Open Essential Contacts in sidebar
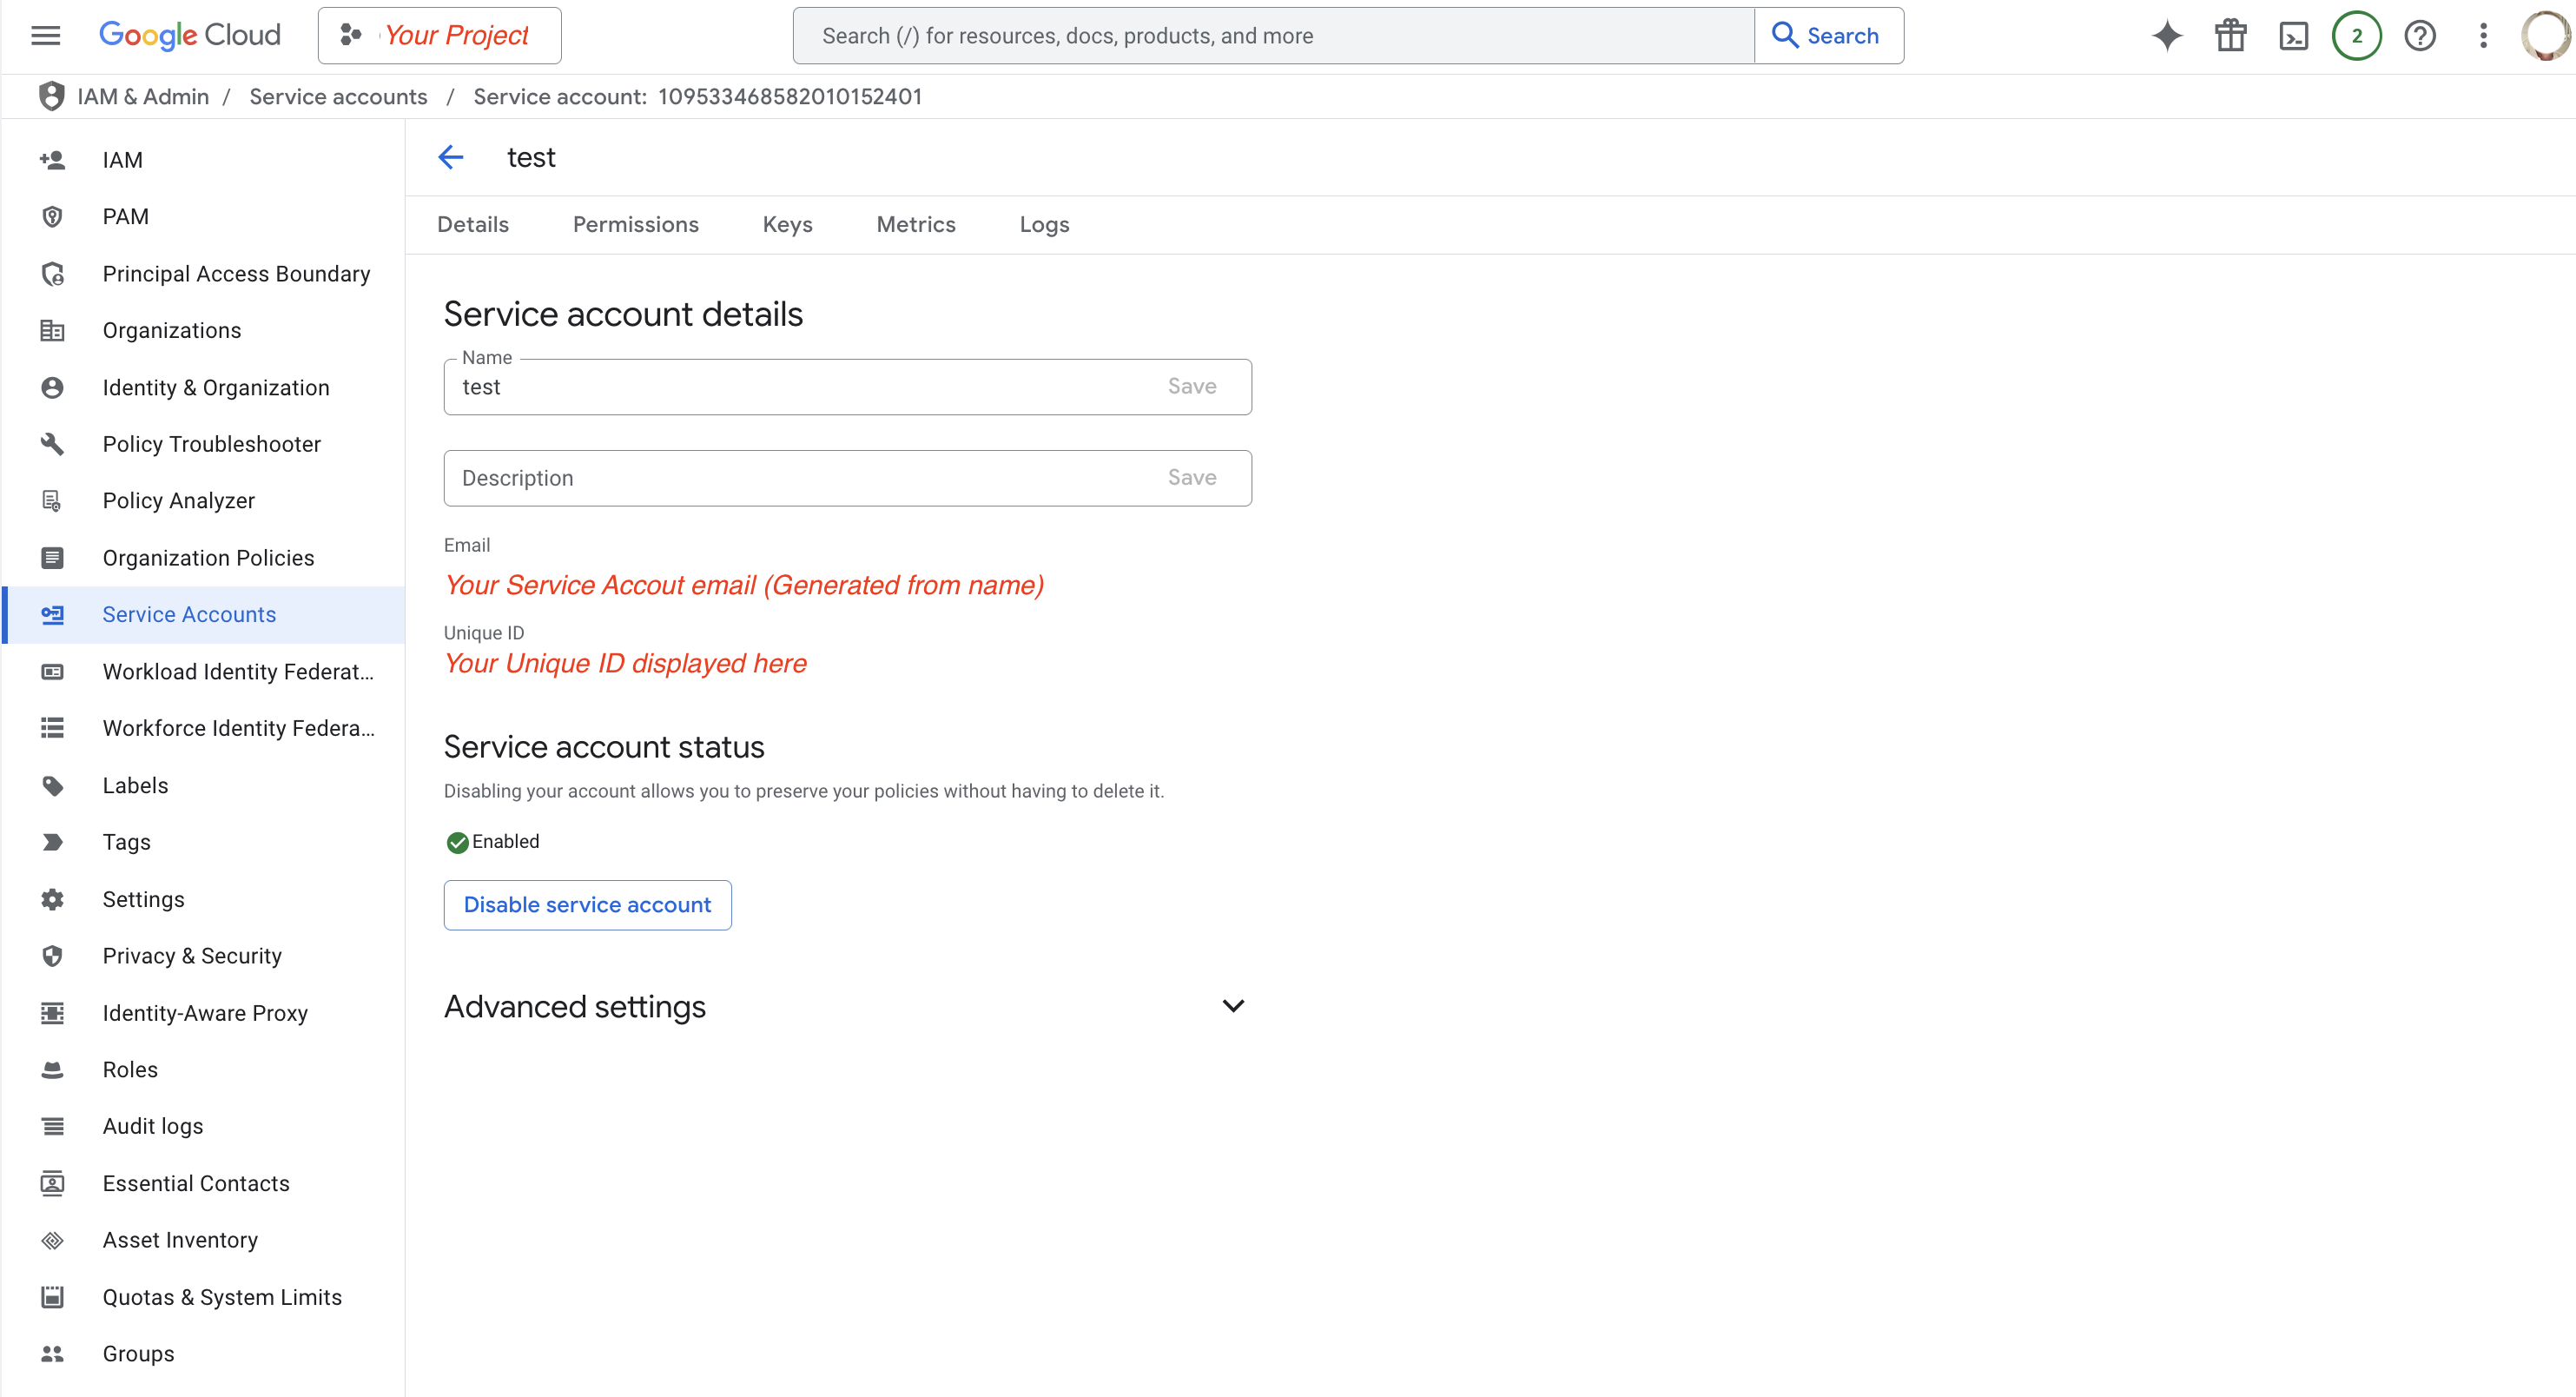The height and width of the screenshot is (1397, 2576). (204, 1183)
